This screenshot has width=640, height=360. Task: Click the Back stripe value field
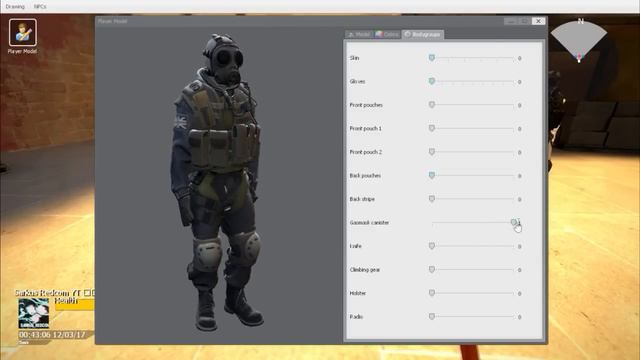pyautogui.click(x=520, y=200)
